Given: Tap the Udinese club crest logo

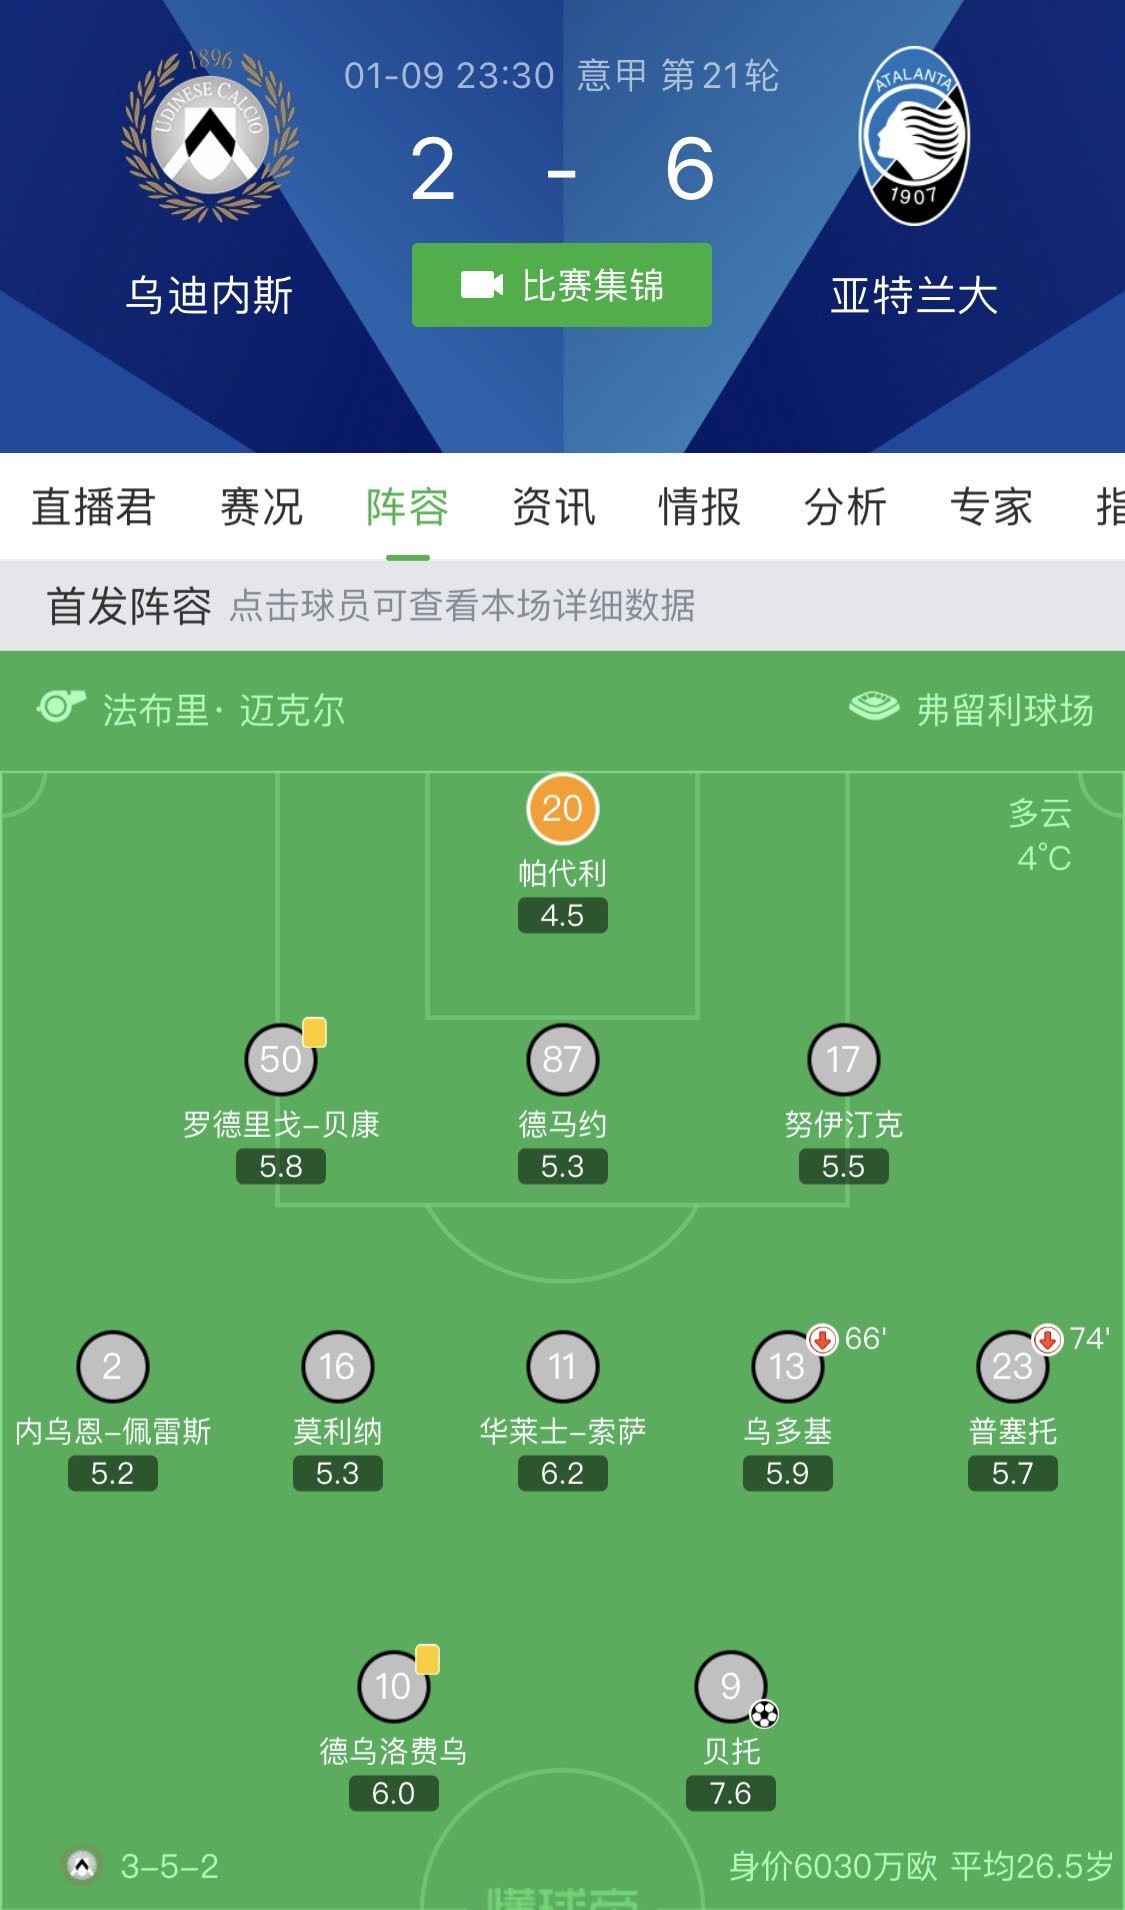Looking at the screenshot, I should point(210,135).
